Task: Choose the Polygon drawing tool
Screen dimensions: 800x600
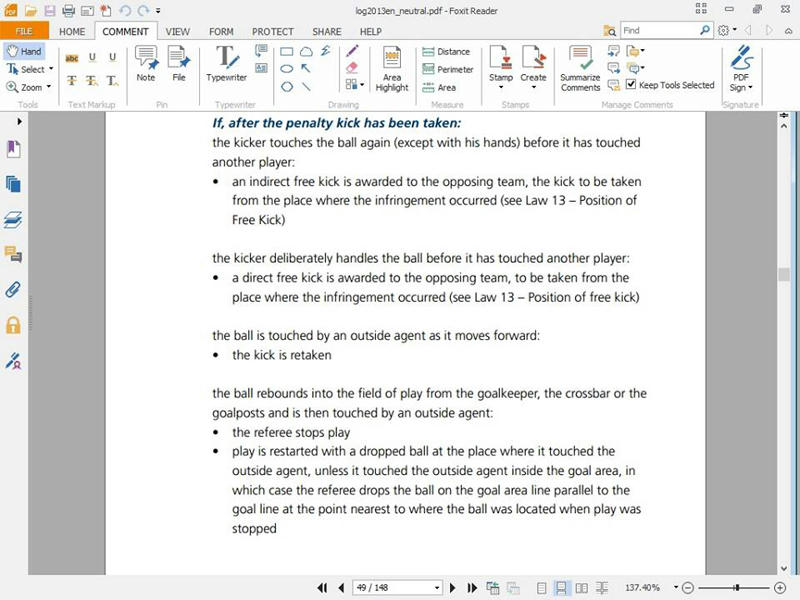Action: coord(287,87)
